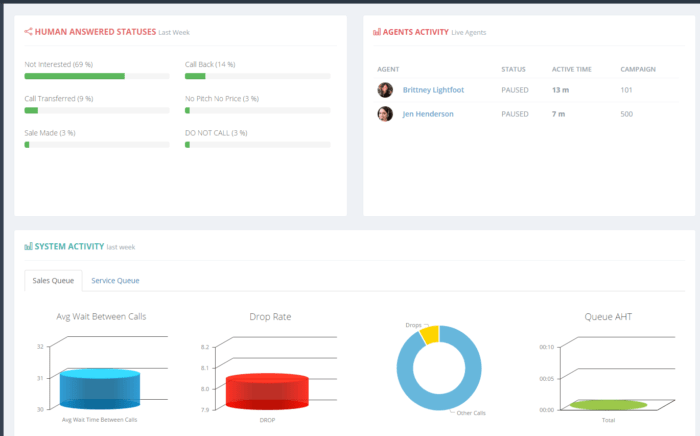Click the Sale Made (3 %) label
Screen dimensions: 700x436
[50, 133]
